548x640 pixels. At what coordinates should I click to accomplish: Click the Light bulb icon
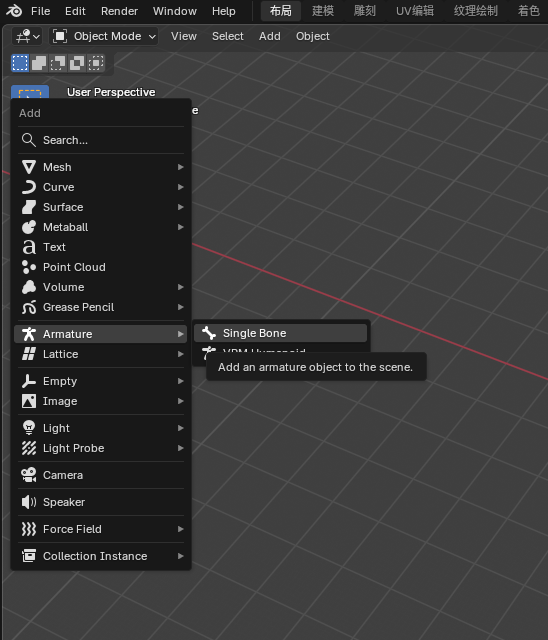click(29, 428)
